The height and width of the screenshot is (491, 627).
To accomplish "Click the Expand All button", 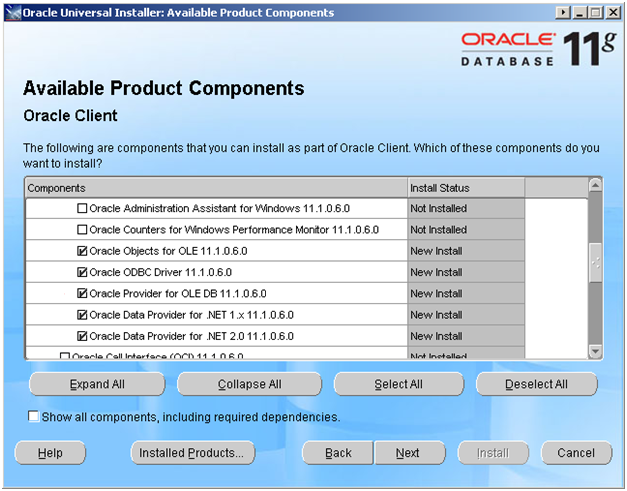I will click(x=97, y=384).
